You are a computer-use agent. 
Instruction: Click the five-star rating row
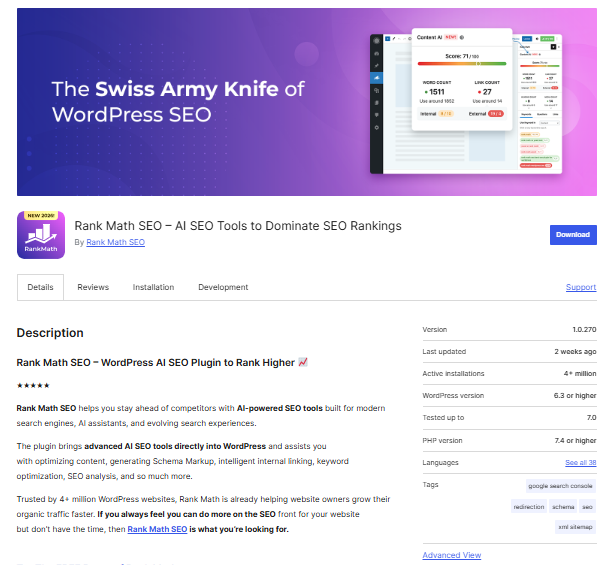pyautogui.click(x=33, y=385)
